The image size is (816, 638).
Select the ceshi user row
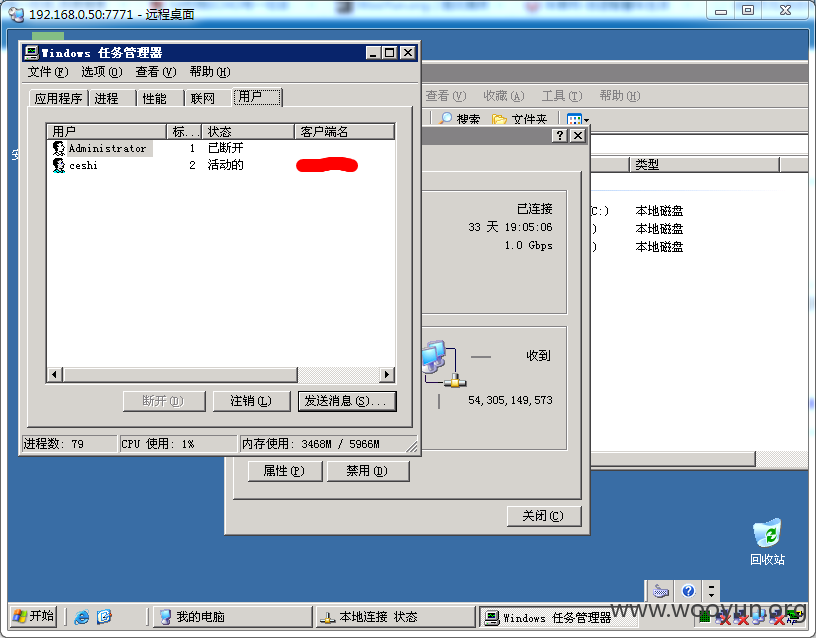221,165
